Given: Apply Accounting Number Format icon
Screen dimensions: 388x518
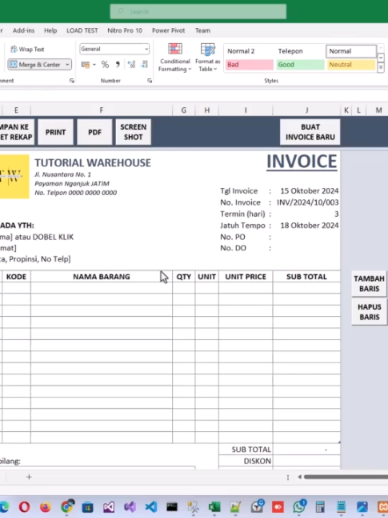Looking at the screenshot, I should (x=85, y=65).
